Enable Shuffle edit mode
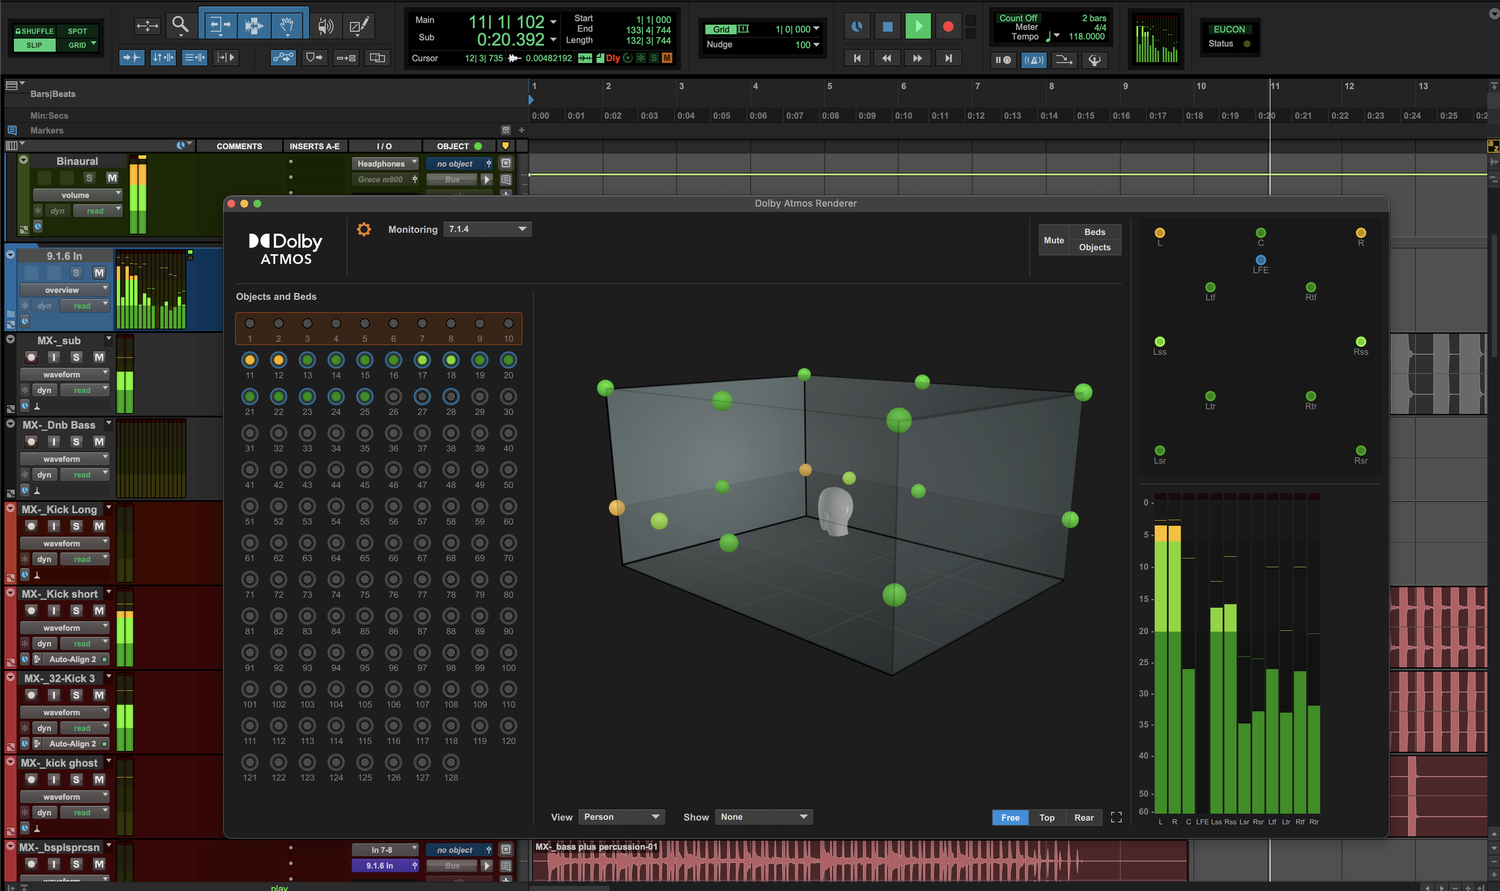1500x891 pixels. click(x=35, y=31)
